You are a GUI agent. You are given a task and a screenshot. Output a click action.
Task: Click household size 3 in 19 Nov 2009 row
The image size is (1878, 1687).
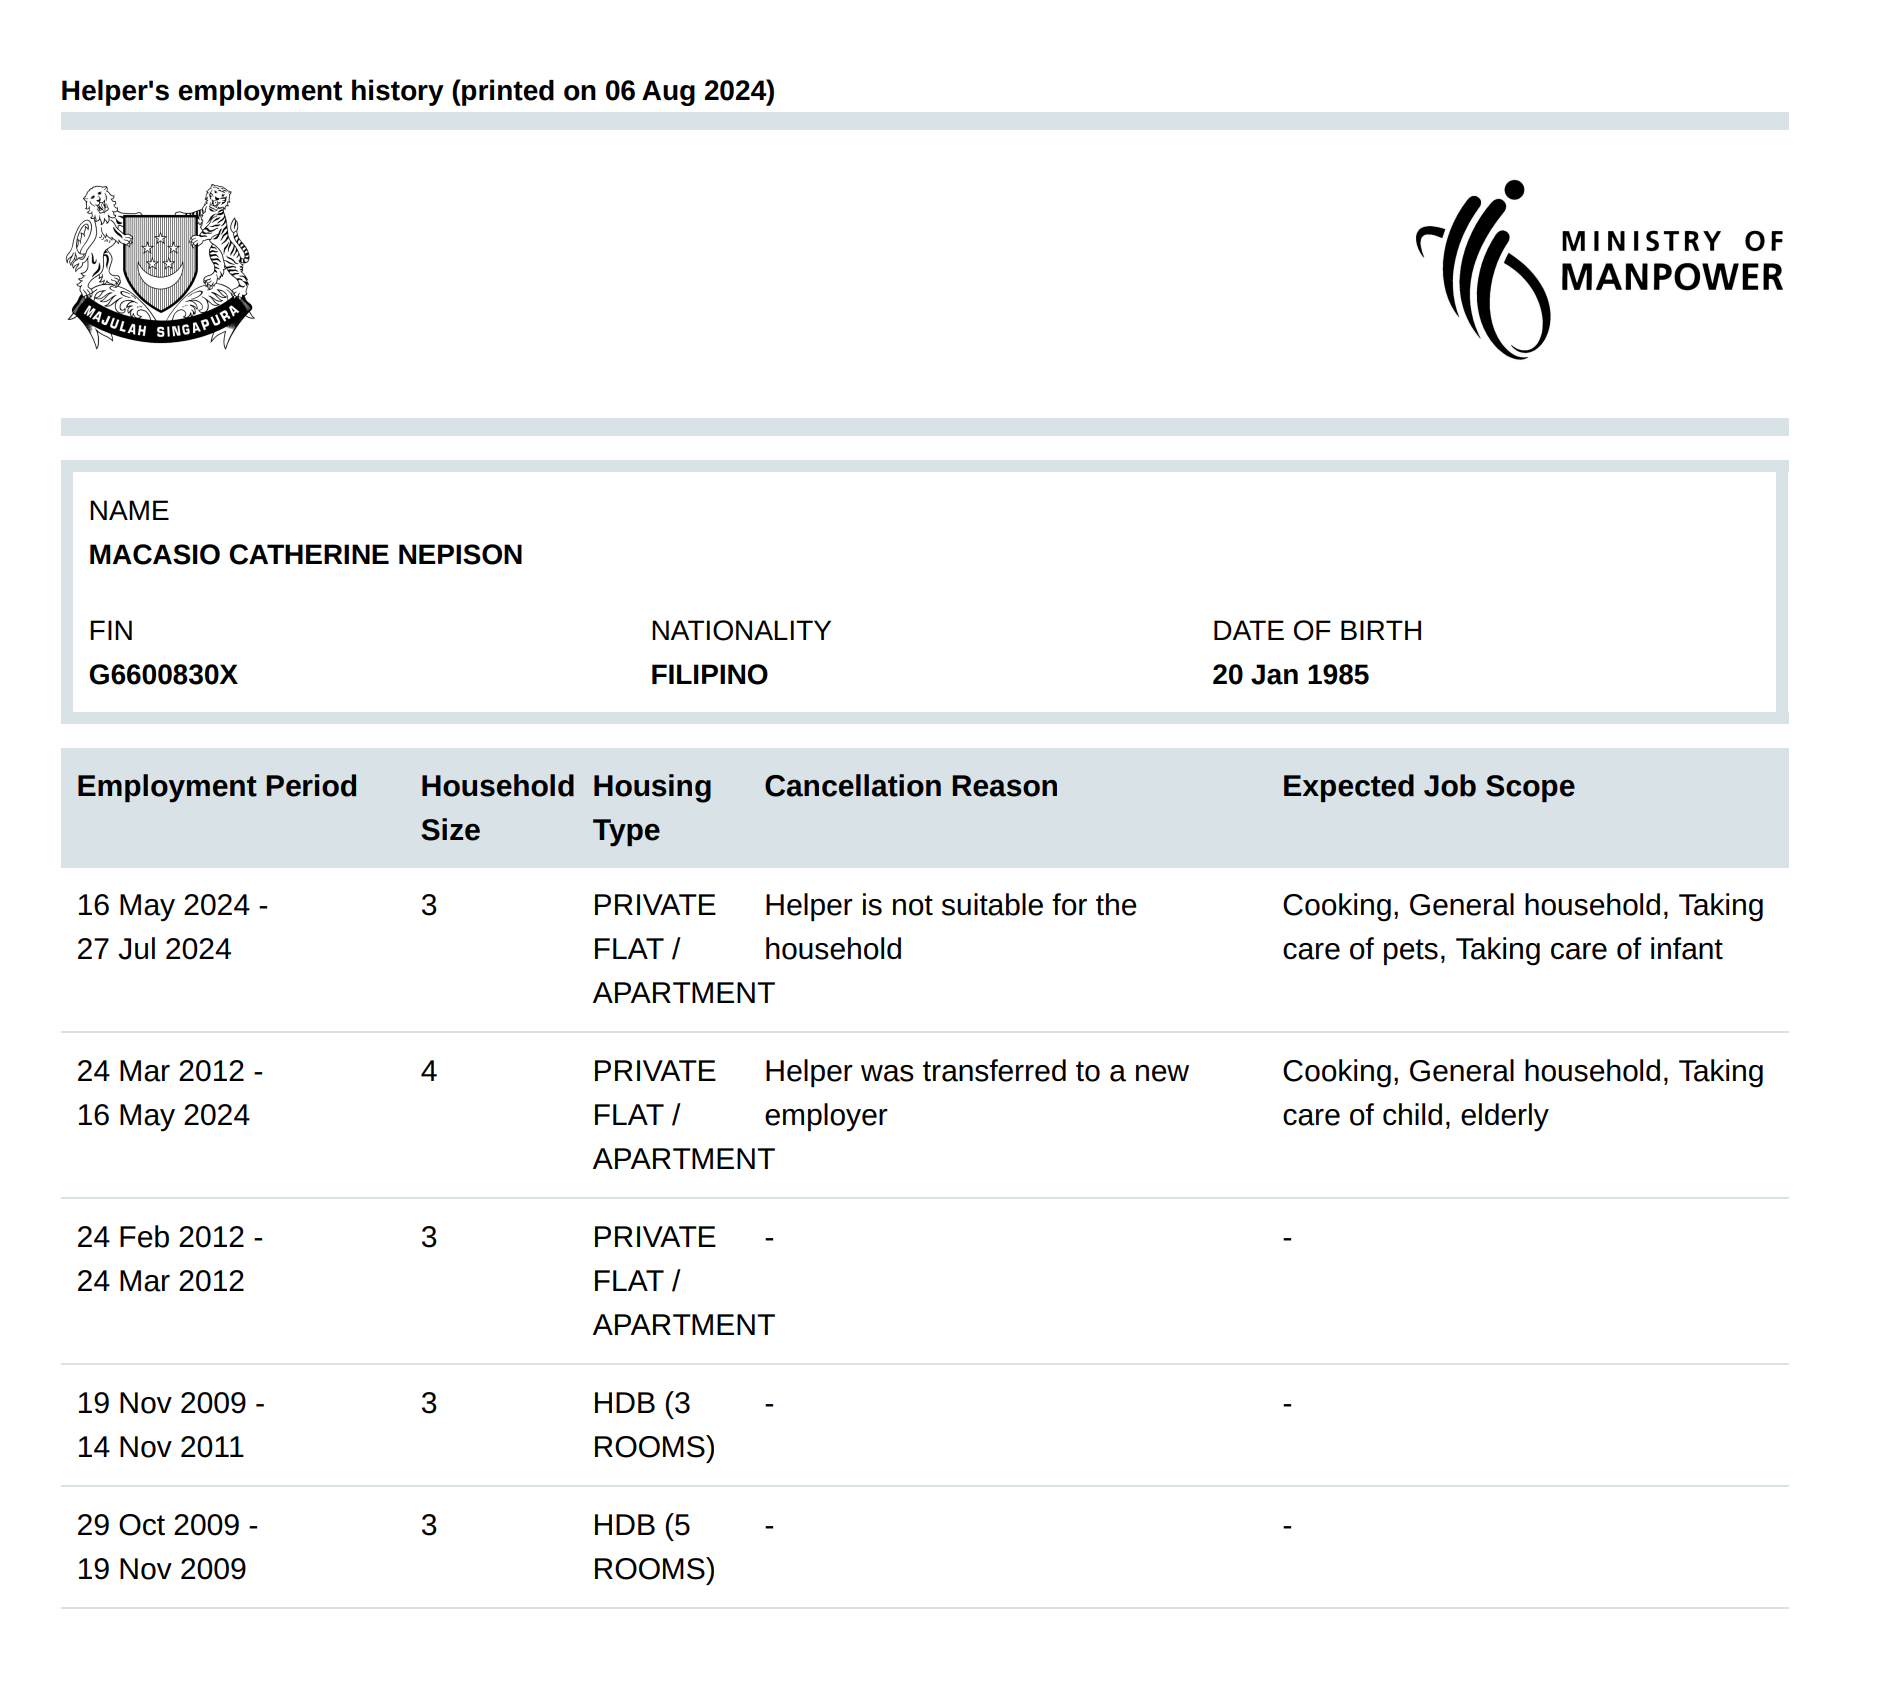pyautogui.click(x=429, y=1403)
